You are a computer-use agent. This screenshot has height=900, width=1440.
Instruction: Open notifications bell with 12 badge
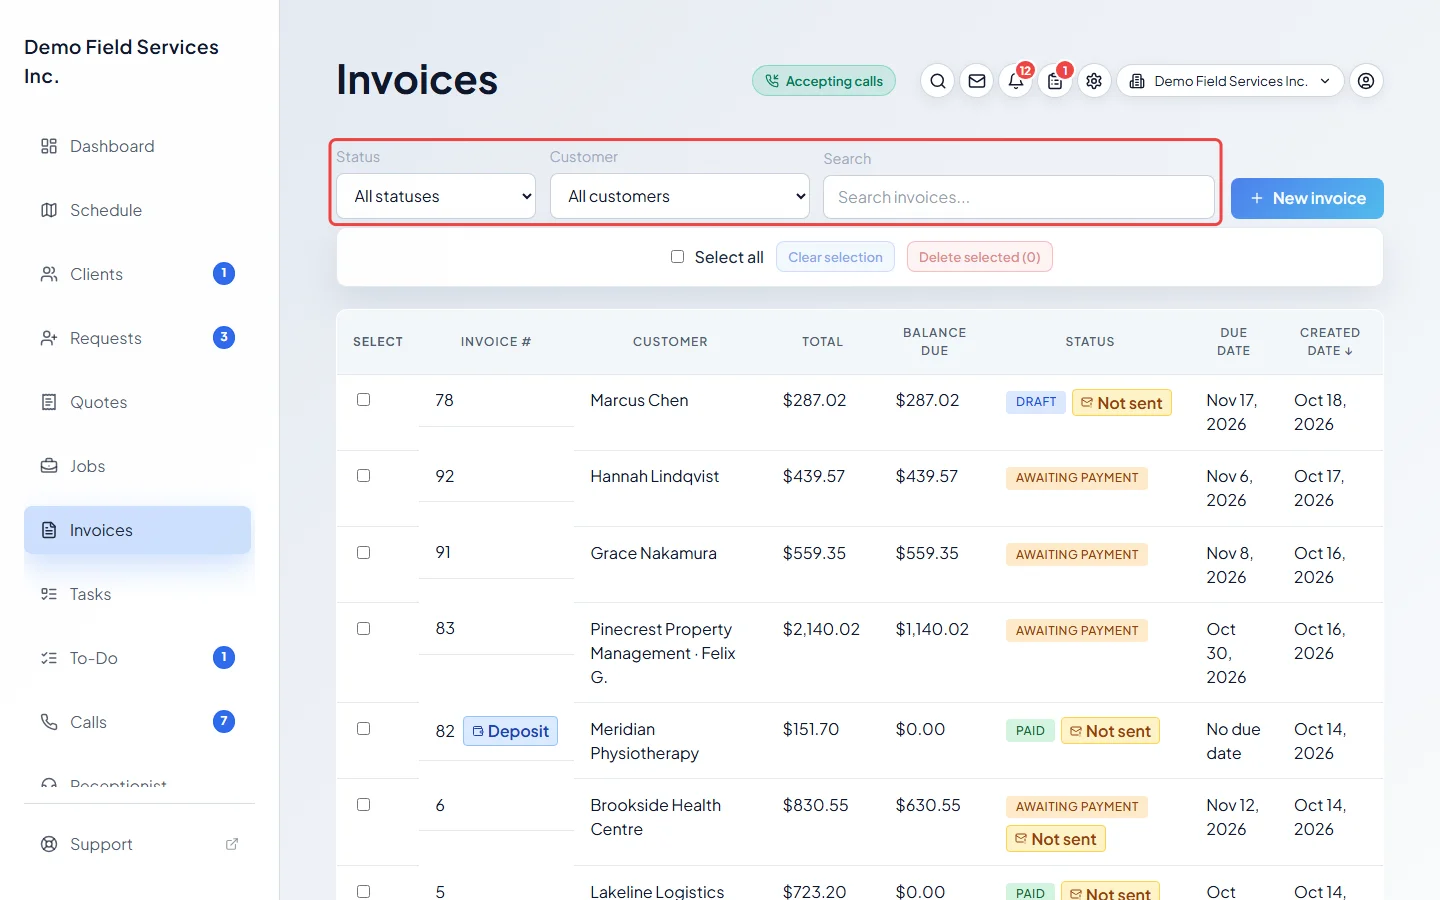[x=1016, y=81]
